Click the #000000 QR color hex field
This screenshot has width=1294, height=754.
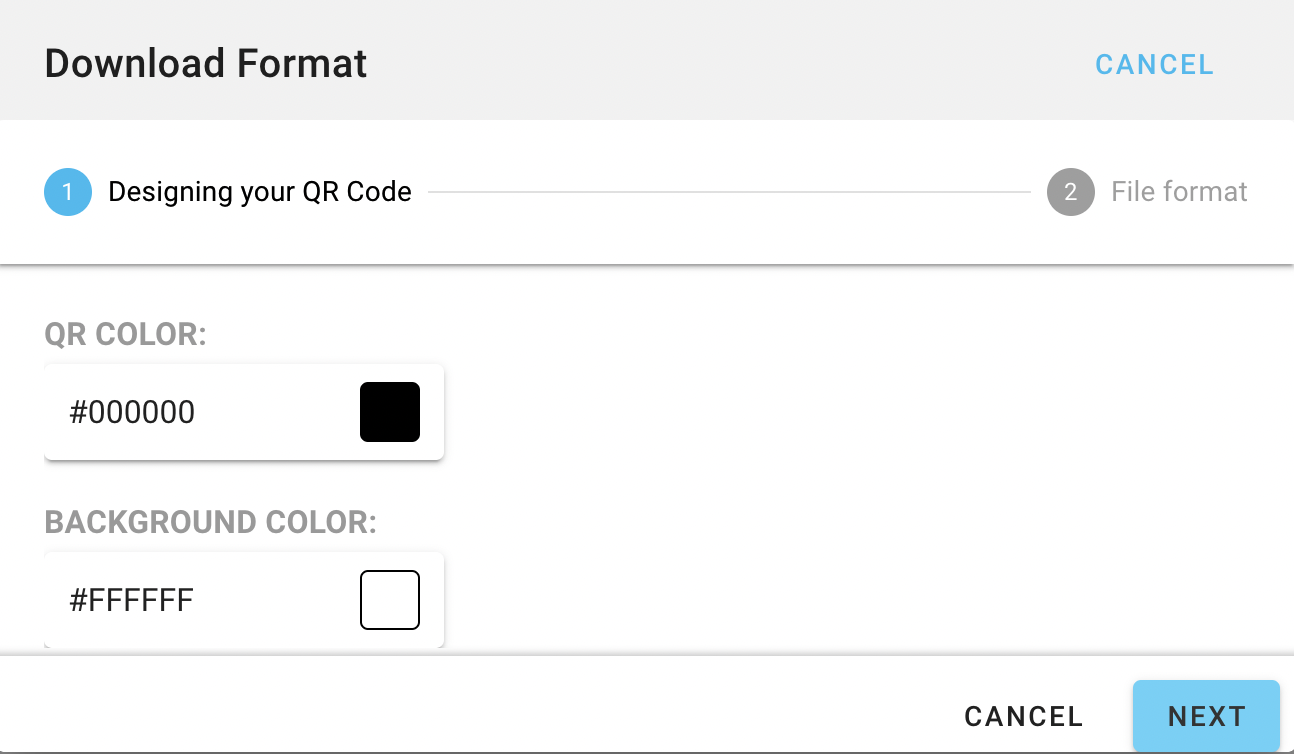pos(200,412)
